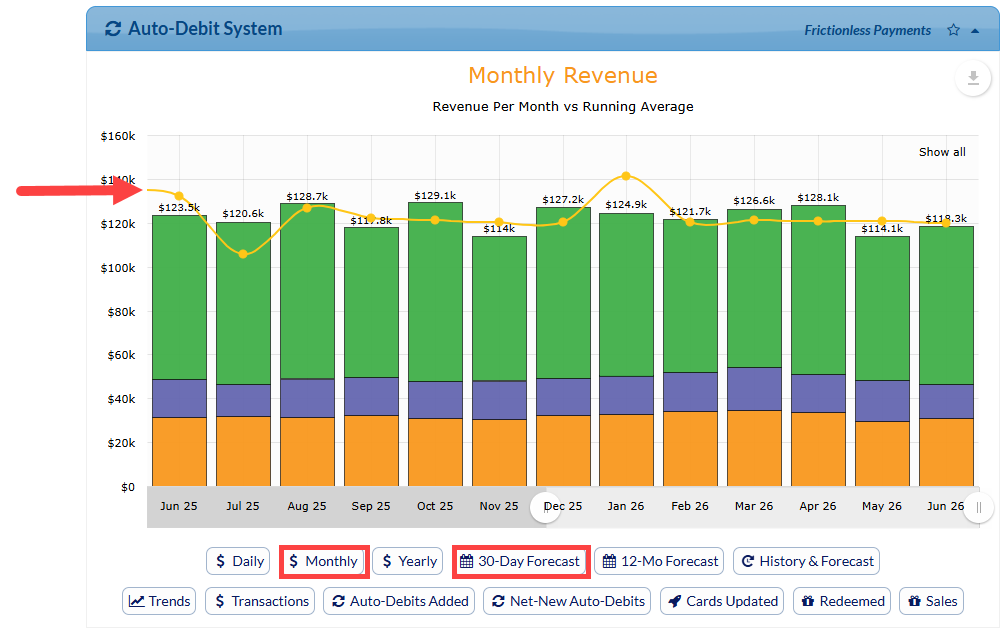The image size is (1008, 635).
Task: Star the Auto-Debit System panel as favorite
Action: 953,30
